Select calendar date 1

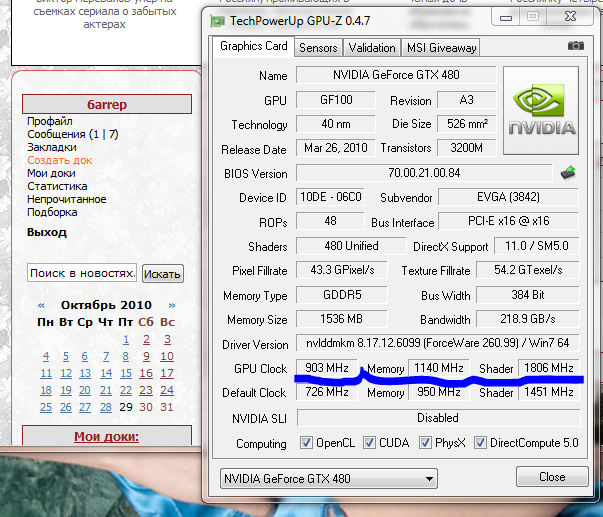(x=126, y=339)
